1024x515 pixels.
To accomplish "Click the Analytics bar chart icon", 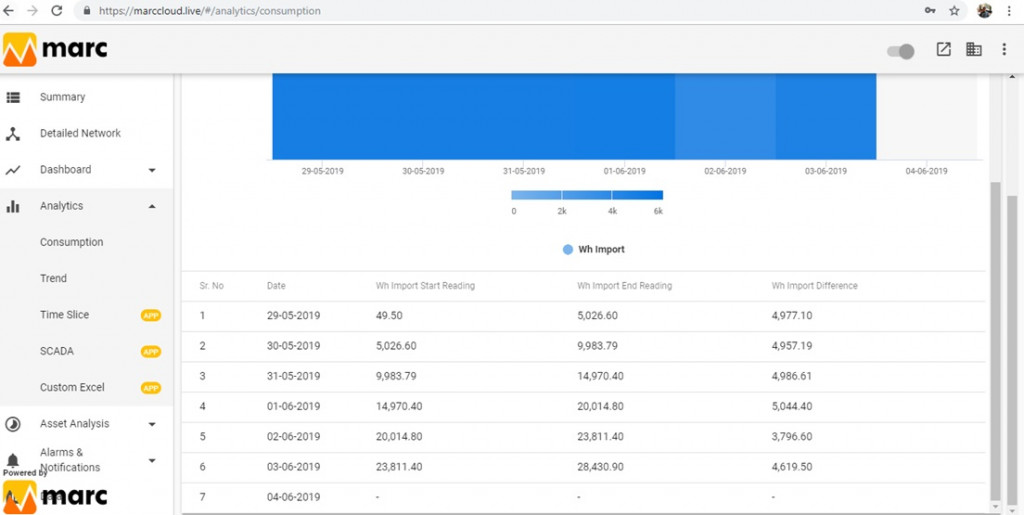I will pos(13,206).
